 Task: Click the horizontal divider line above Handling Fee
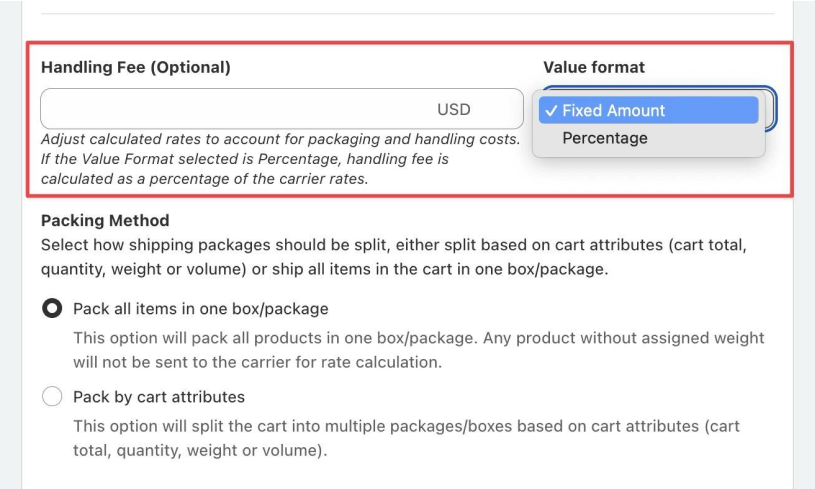(407, 14)
